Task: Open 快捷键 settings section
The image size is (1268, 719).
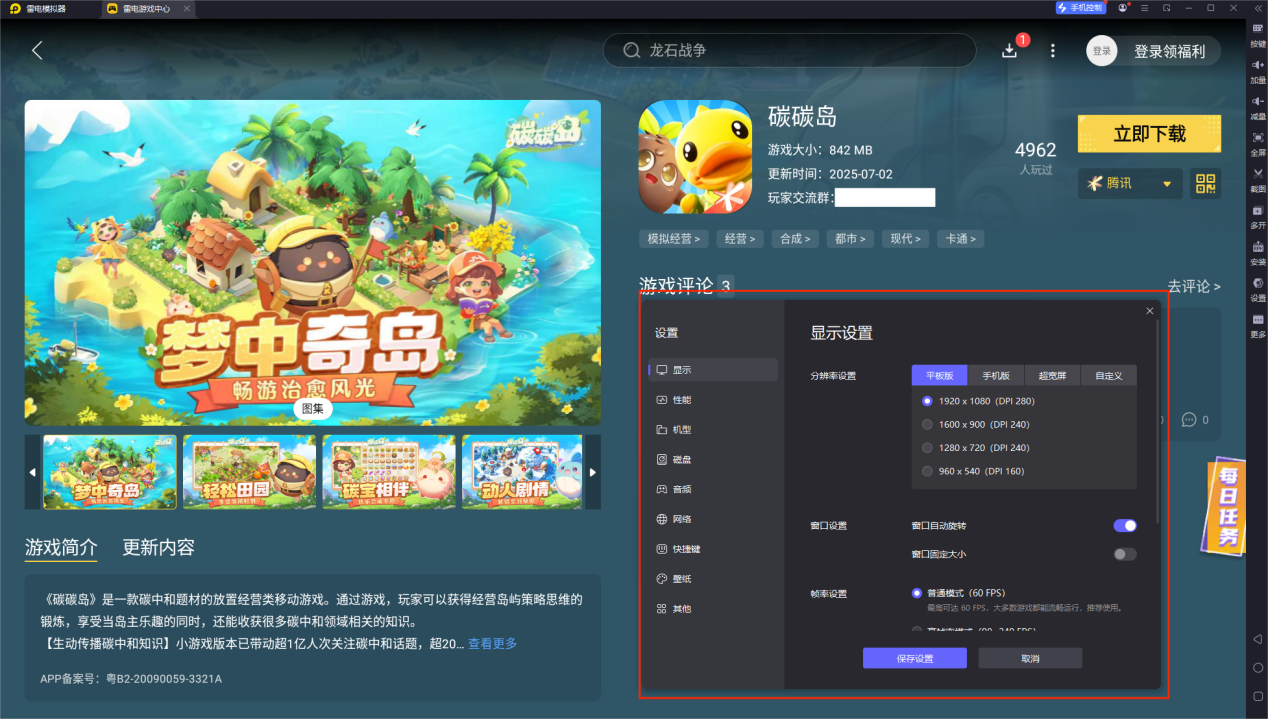Action: (x=713, y=549)
